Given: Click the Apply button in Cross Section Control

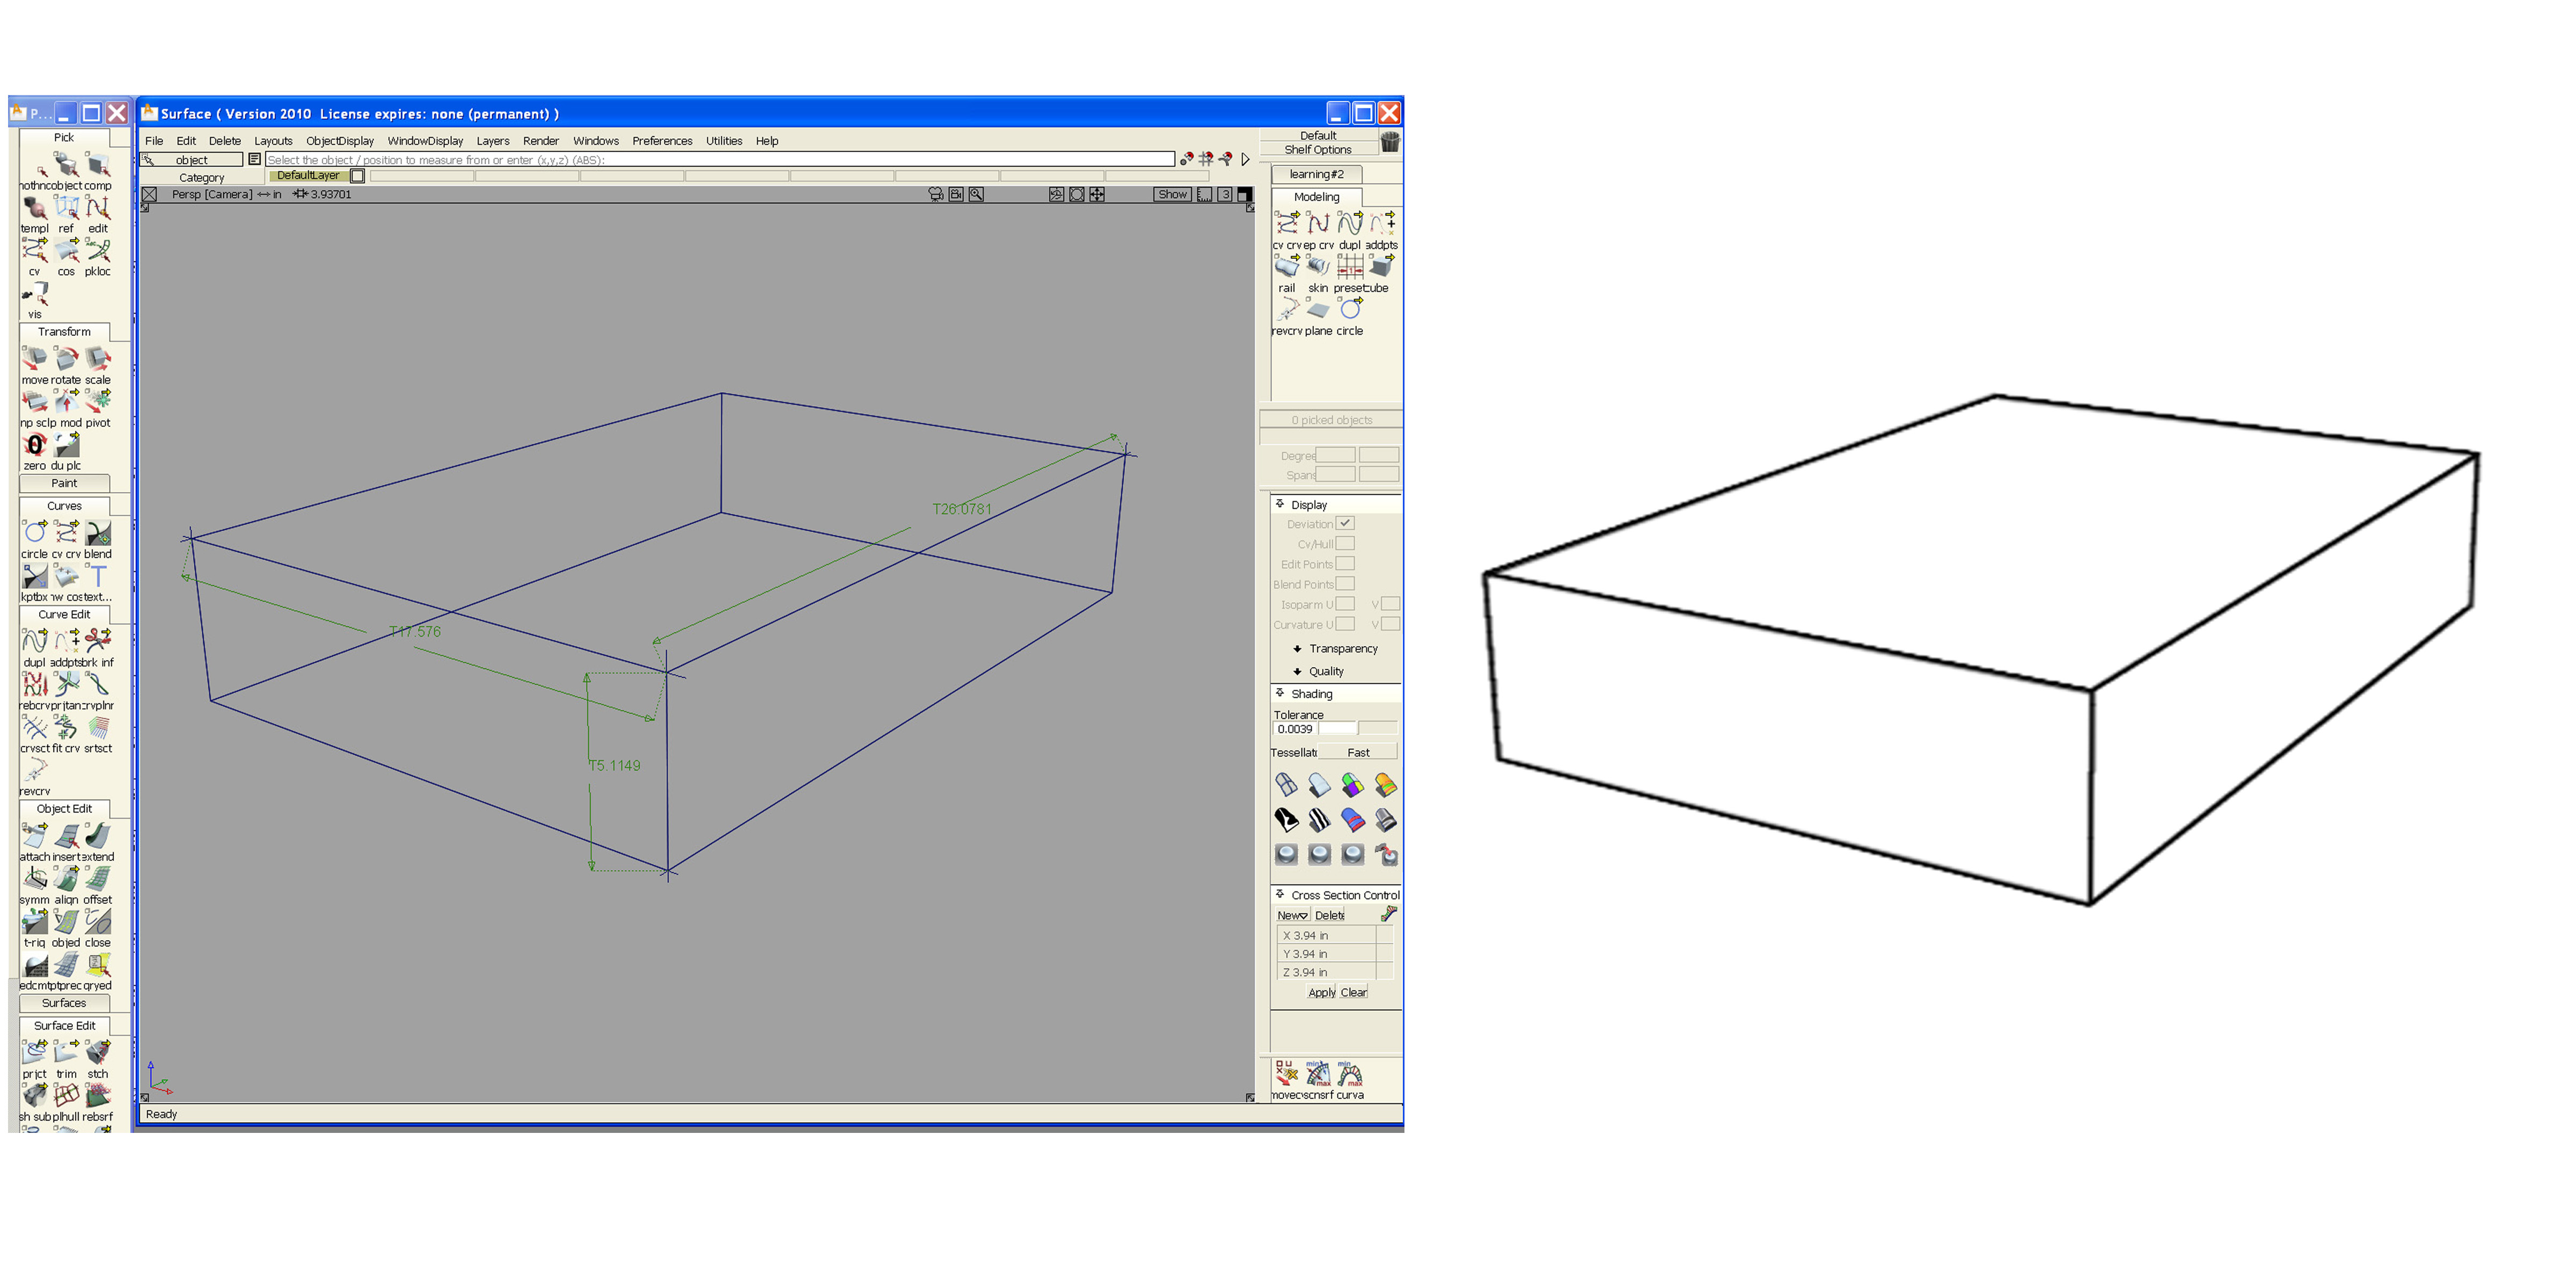Looking at the screenshot, I should pyautogui.click(x=1322, y=992).
